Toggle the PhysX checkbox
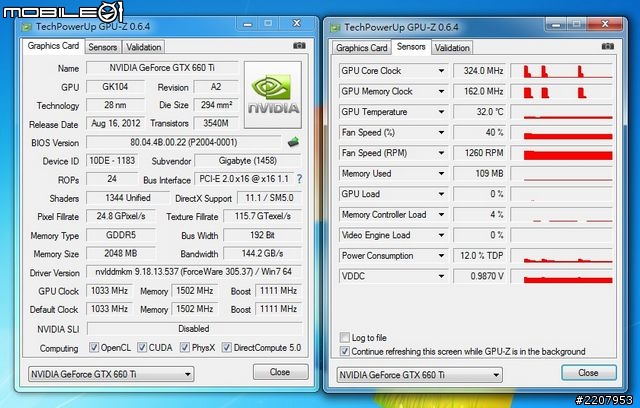This screenshot has height=408, width=640. click(184, 347)
